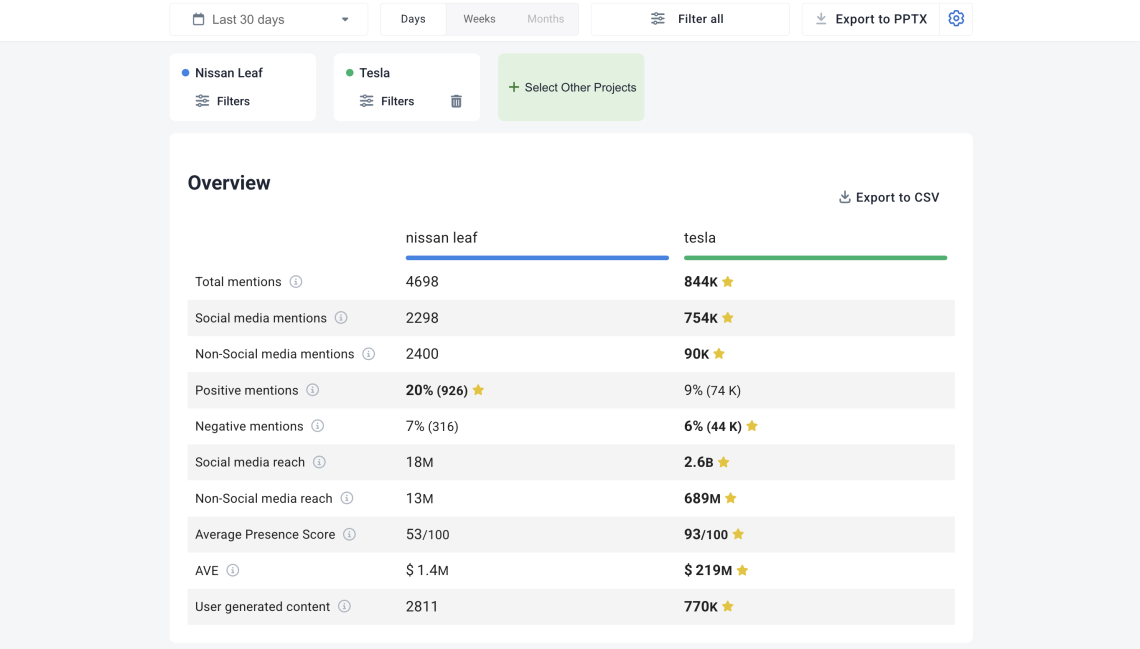Image resolution: width=1140 pixels, height=649 pixels.
Task: Click the star next to 20% (926)
Action: click(478, 390)
